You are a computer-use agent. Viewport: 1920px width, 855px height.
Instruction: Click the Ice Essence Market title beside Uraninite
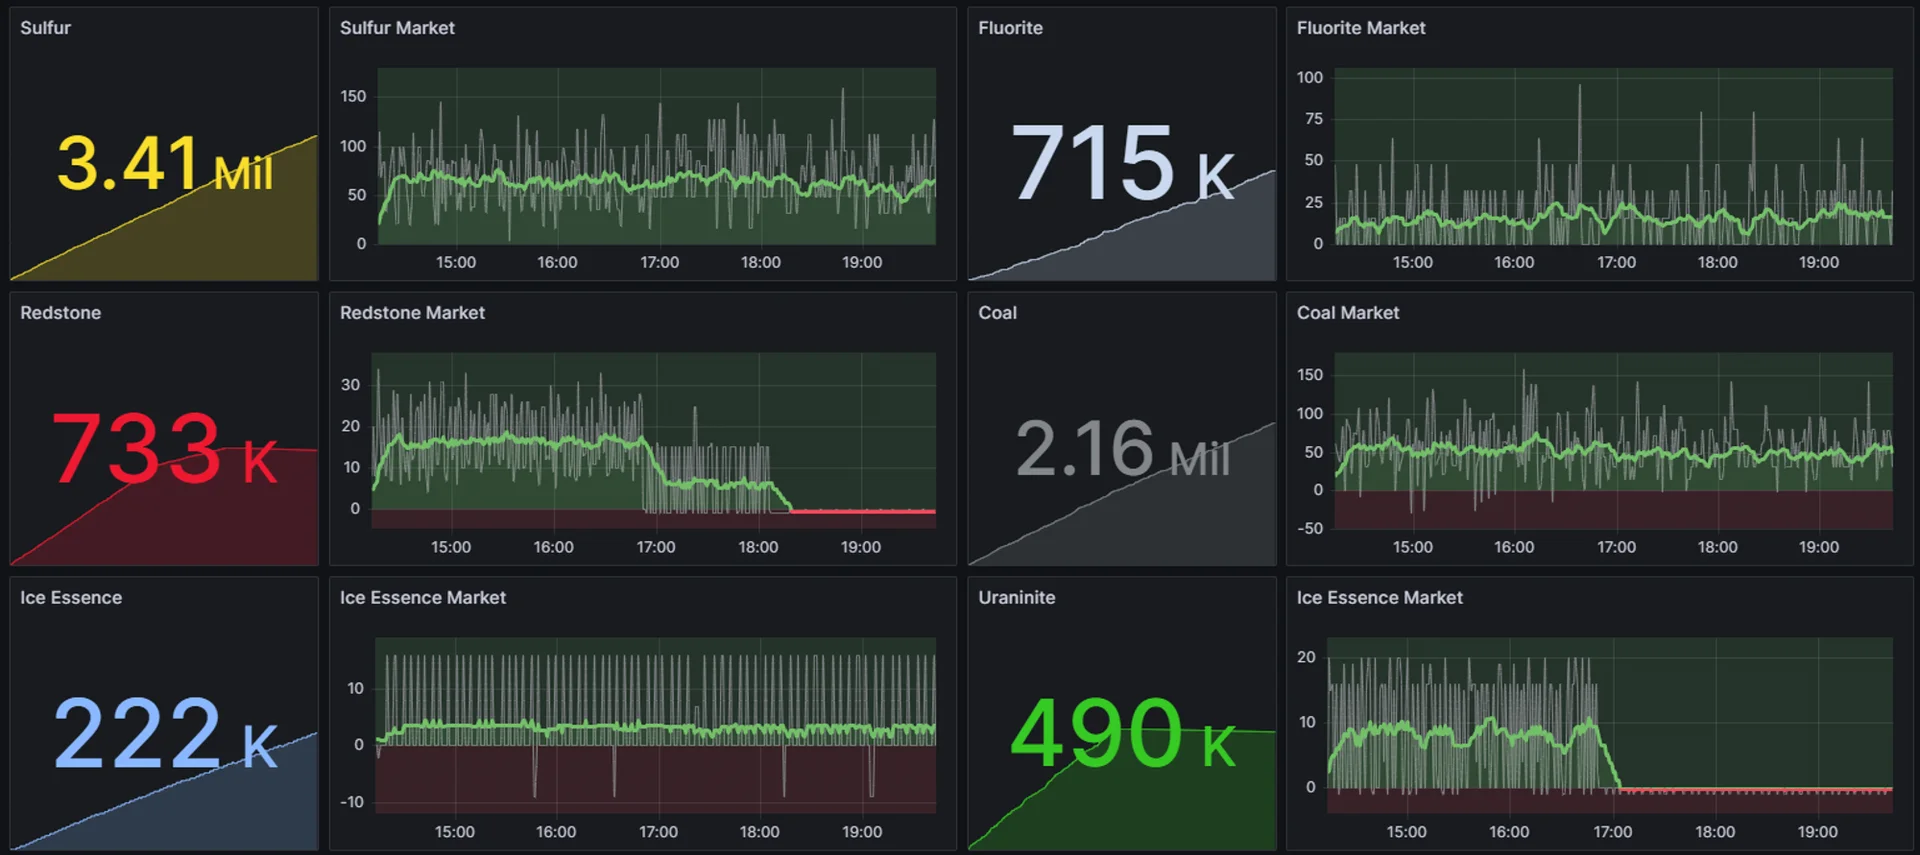[x=1380, y=598]
